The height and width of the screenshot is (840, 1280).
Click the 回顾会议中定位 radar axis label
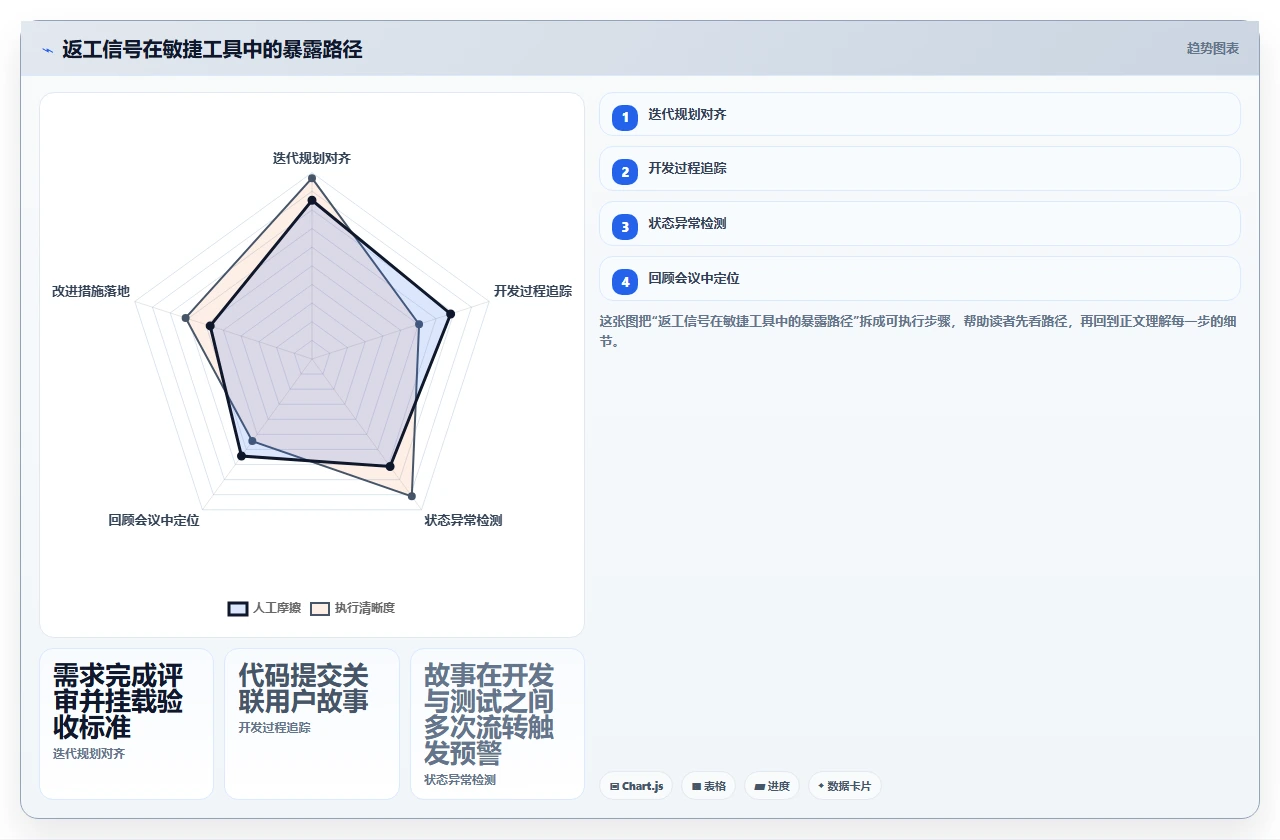tap(154, 520)
